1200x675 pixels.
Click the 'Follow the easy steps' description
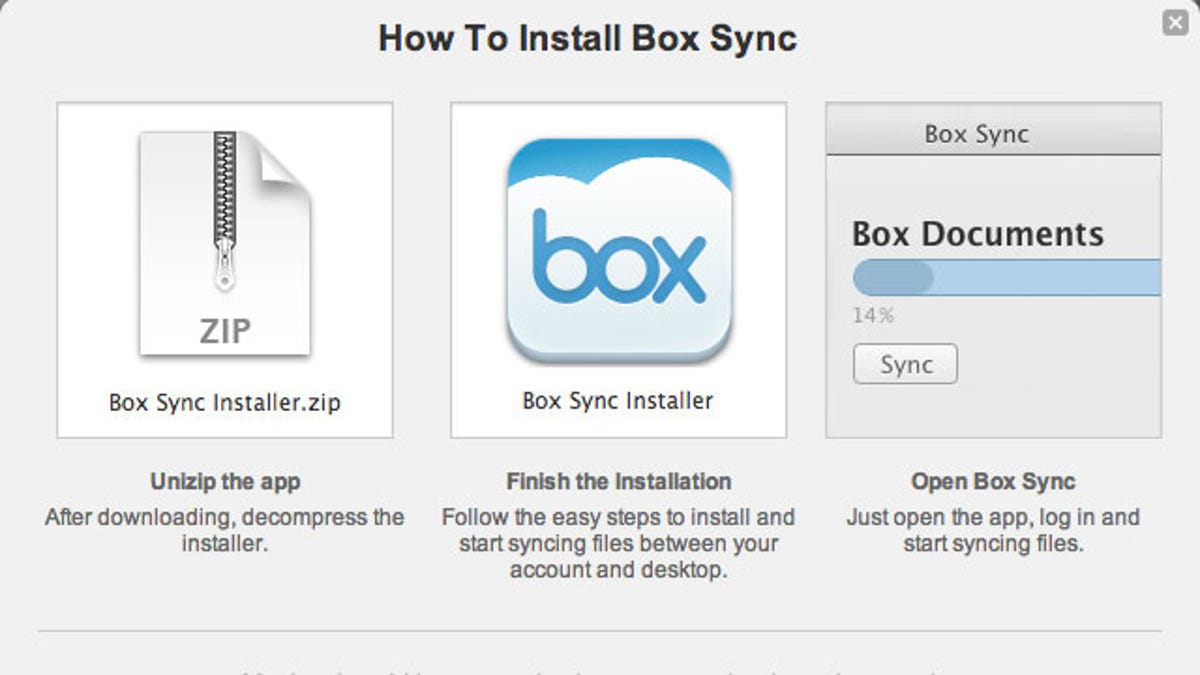[619, 544]
